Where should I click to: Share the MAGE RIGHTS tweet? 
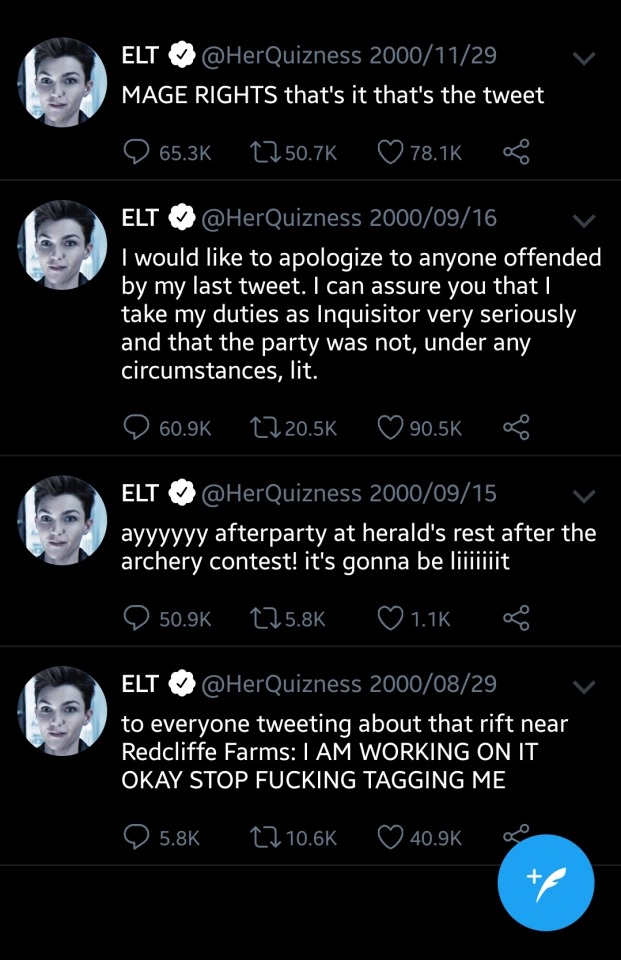(x=515, y=152)
